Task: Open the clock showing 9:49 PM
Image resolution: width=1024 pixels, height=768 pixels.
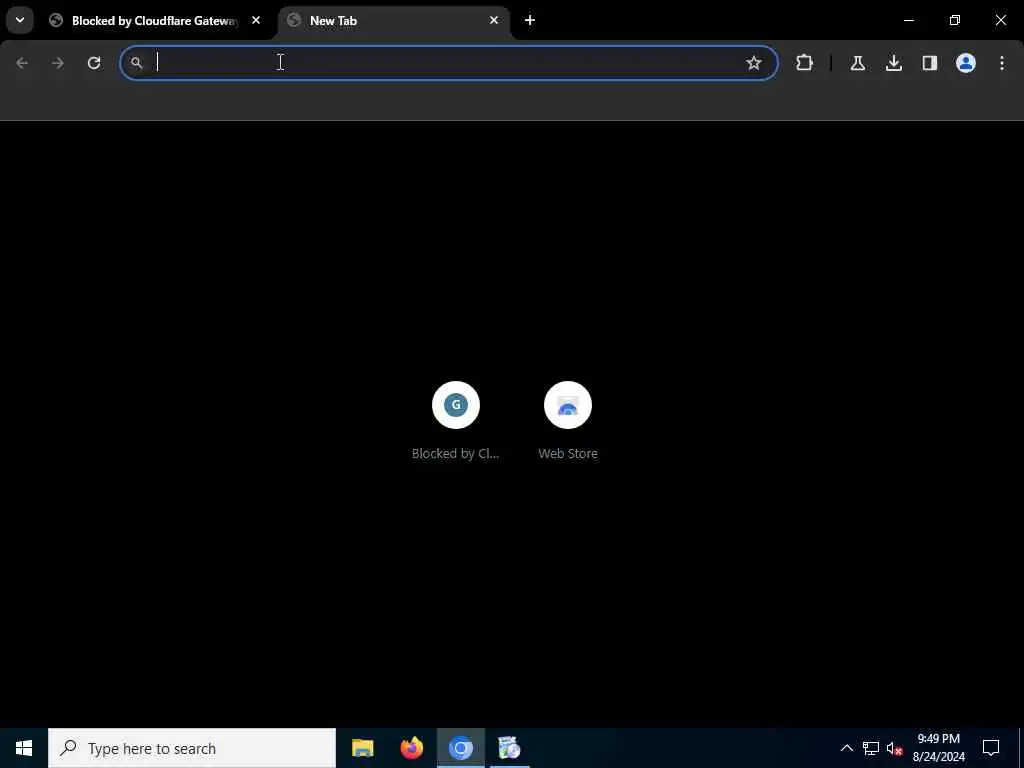Action: click(938, 748)
